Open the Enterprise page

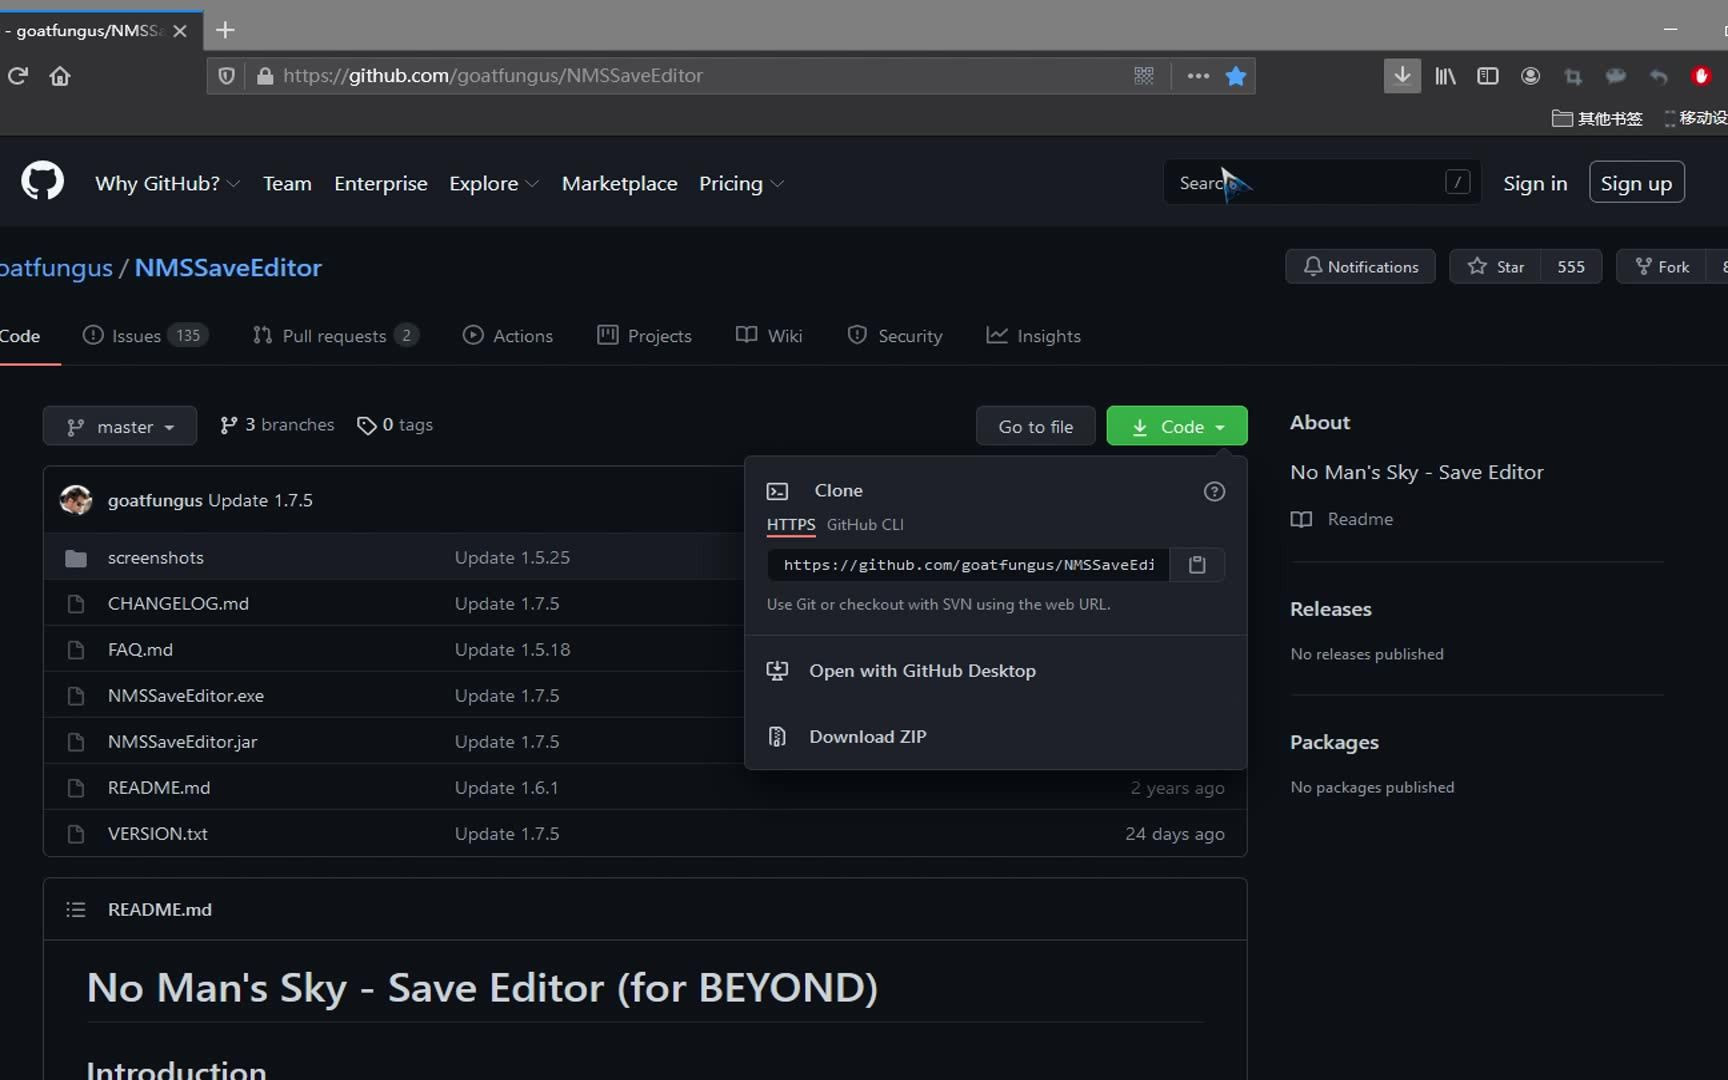click(x=381, y=183)
